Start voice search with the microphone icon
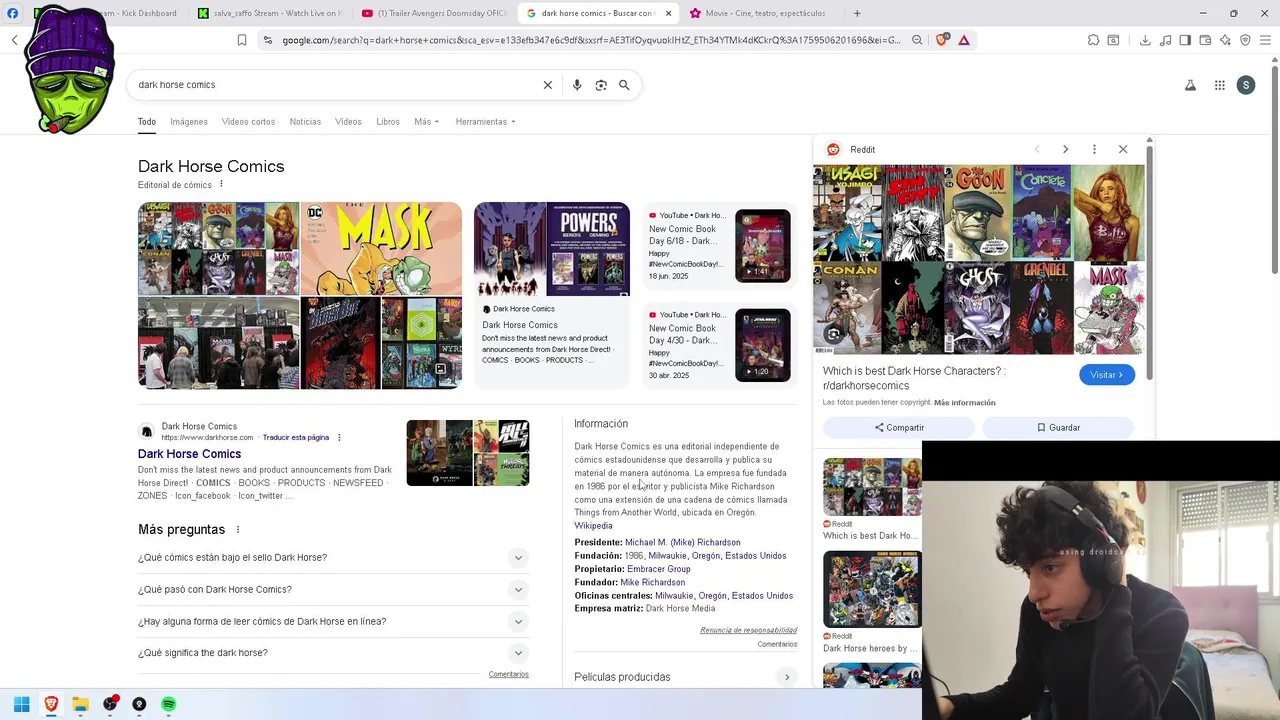Image resolution: width=1280 pixels, height=720 pixels. 577,85
